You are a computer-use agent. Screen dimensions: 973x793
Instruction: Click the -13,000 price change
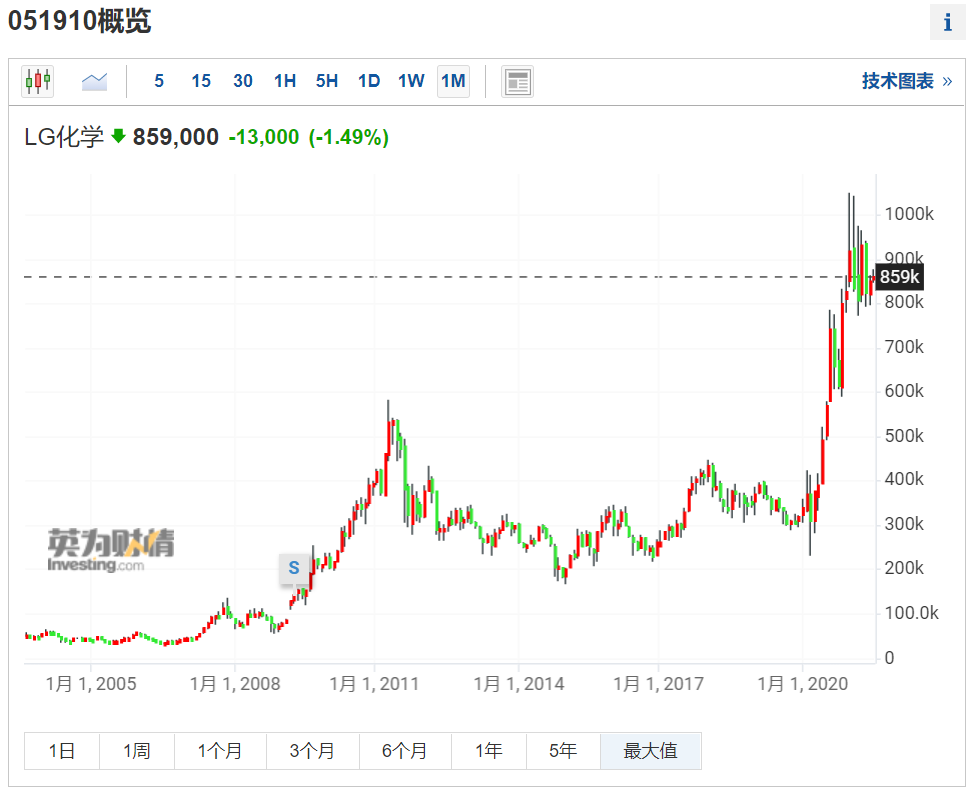point(264,137)
